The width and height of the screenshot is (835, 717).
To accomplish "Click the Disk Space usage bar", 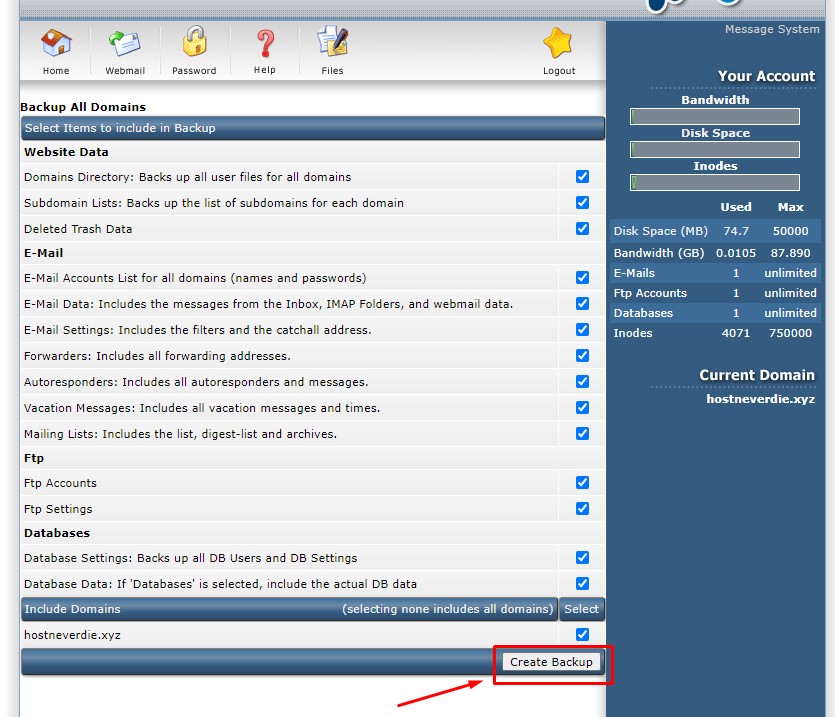I will click(715, 150).
